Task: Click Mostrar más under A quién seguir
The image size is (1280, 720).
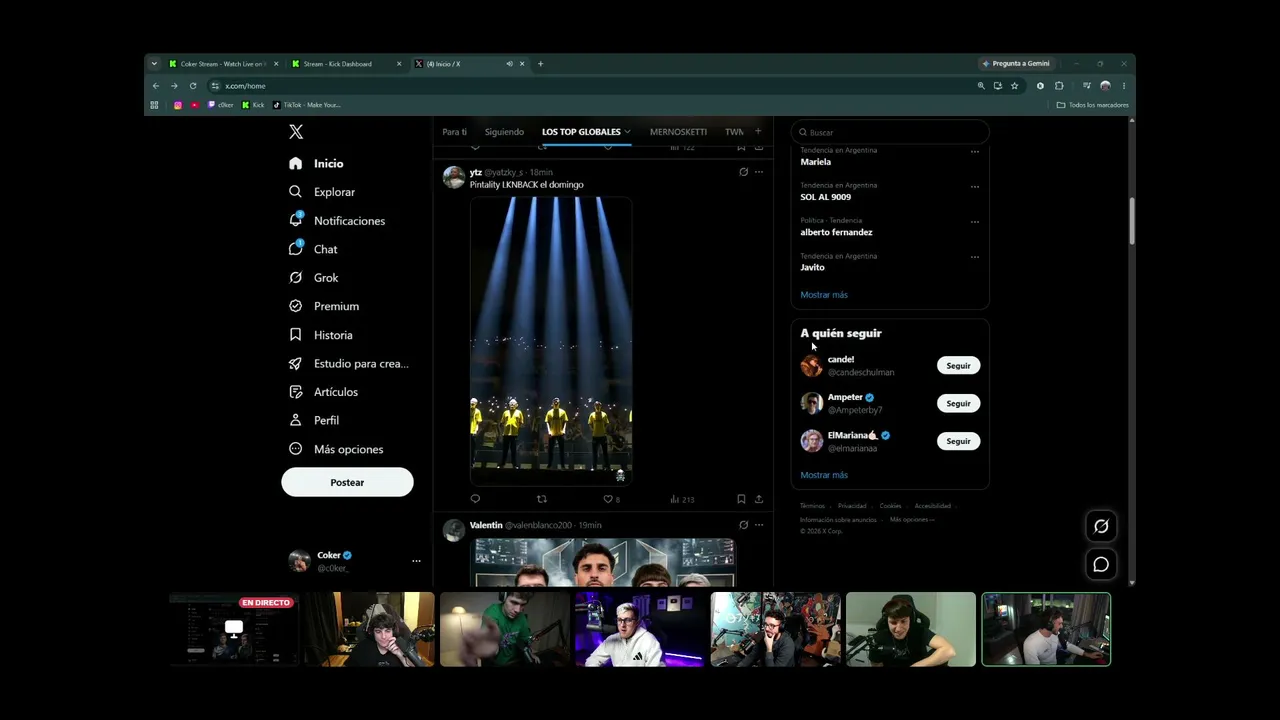Action: tap(824, 475)
